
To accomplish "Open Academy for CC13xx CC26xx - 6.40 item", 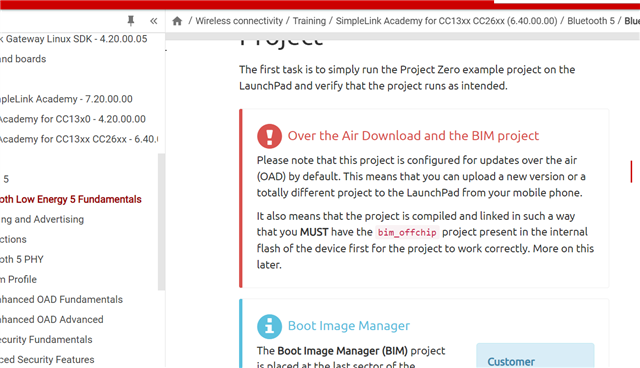I will point(79,139).
